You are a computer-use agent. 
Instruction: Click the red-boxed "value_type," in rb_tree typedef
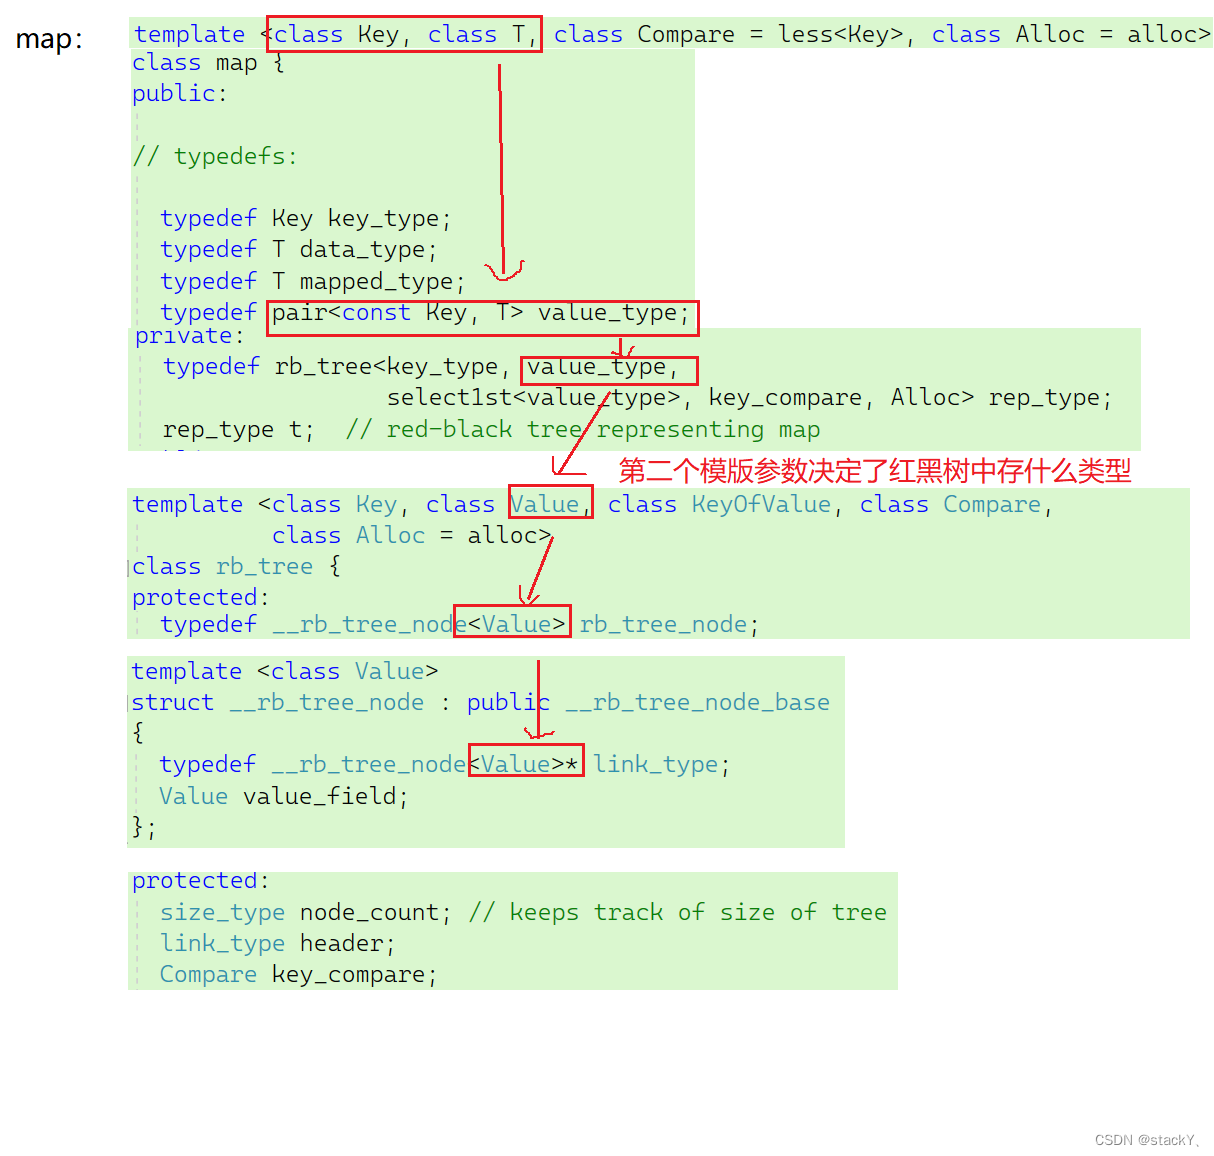click(608, 368)
